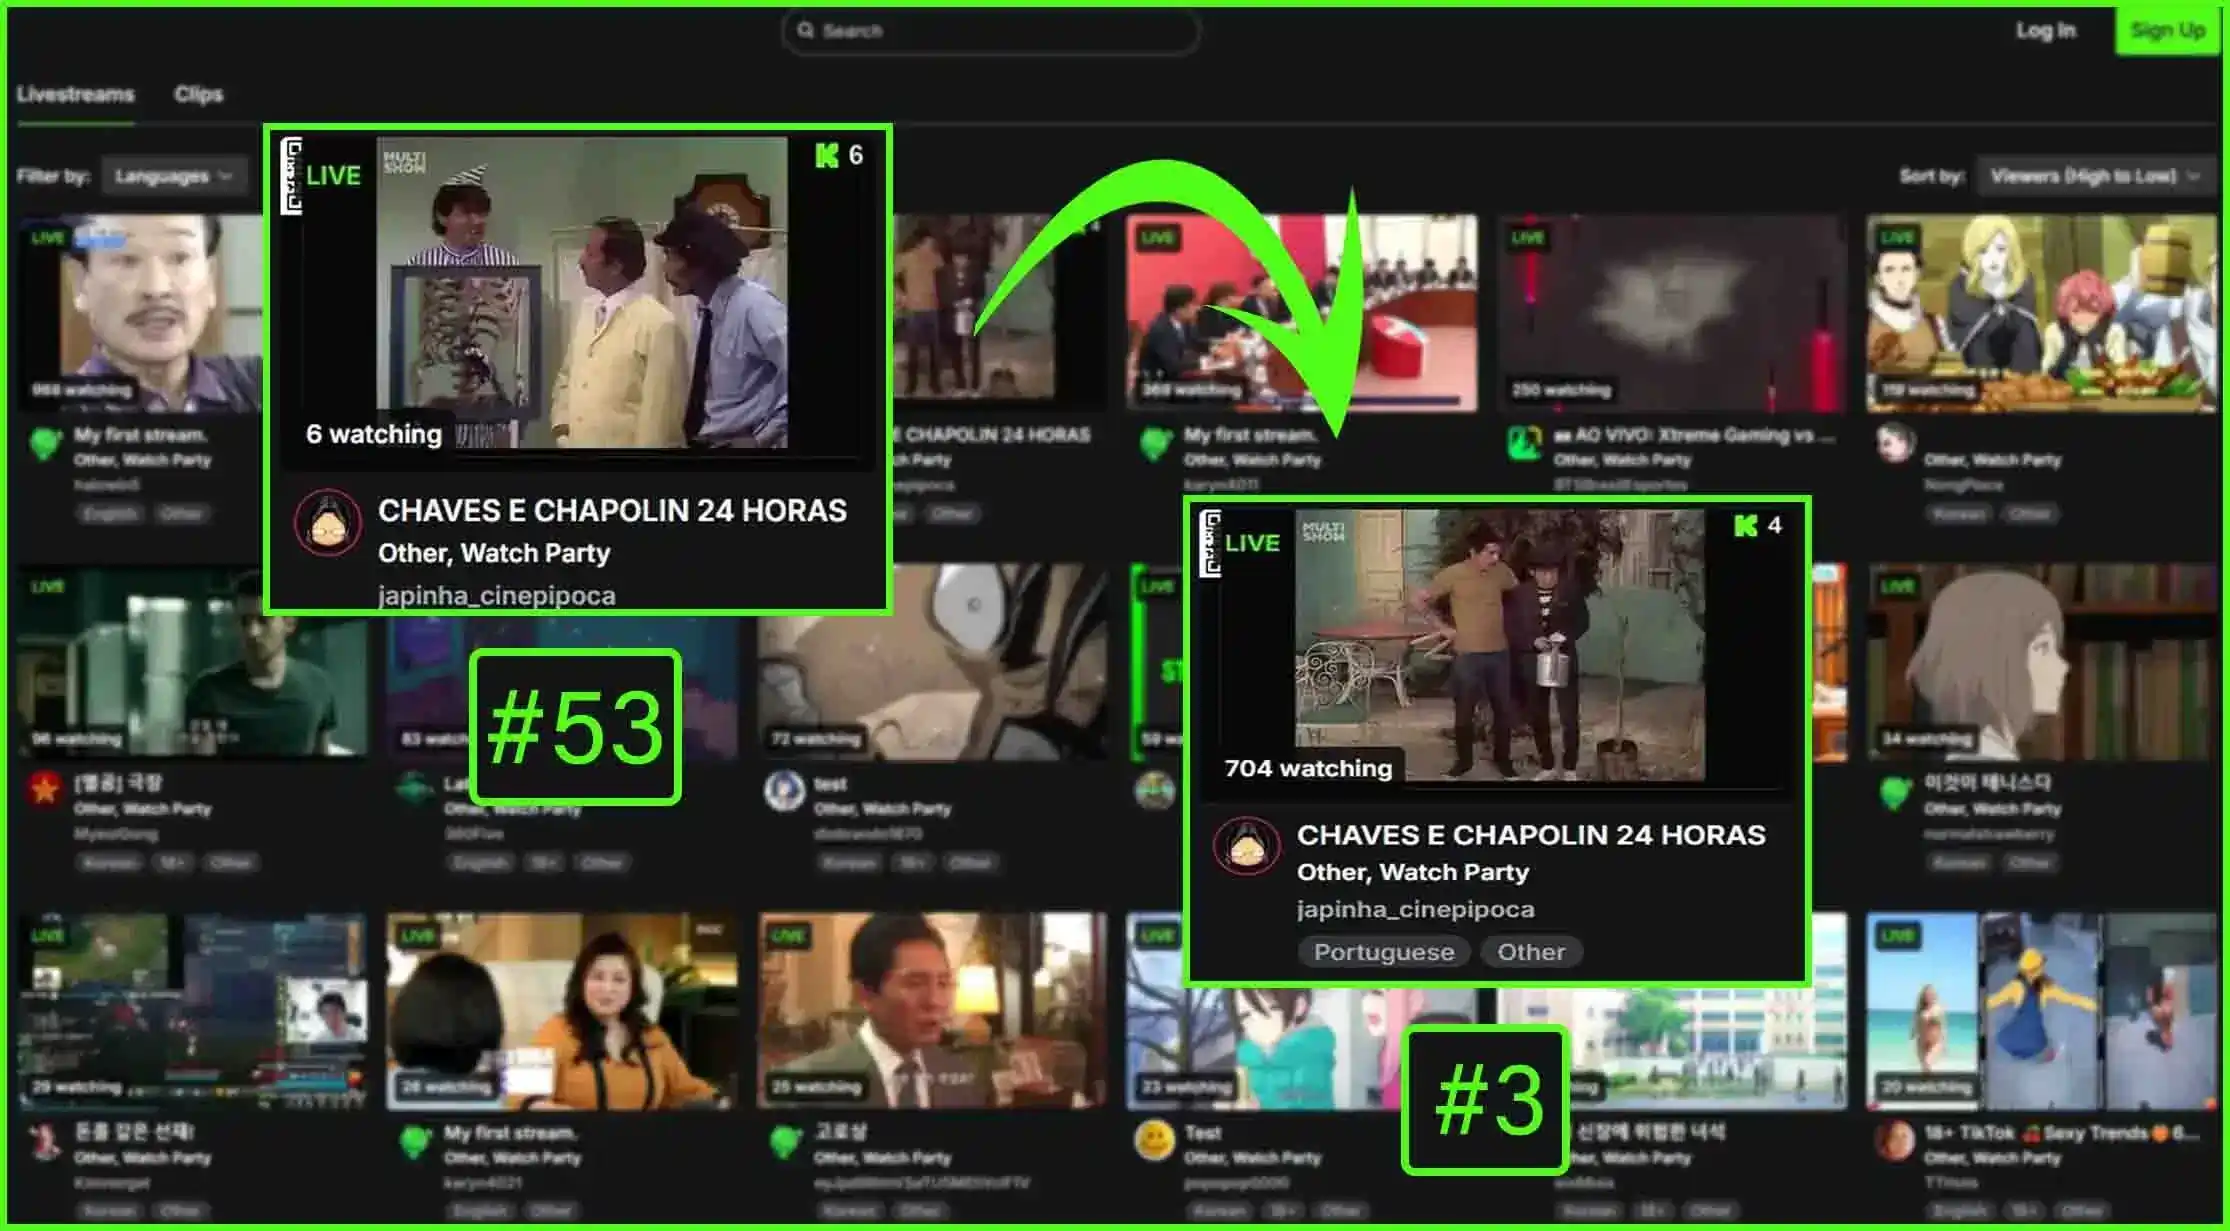Click green heart avatar beside 고로상 stream
This screenshot has height=1231, width=2230.
point(785,1140)
